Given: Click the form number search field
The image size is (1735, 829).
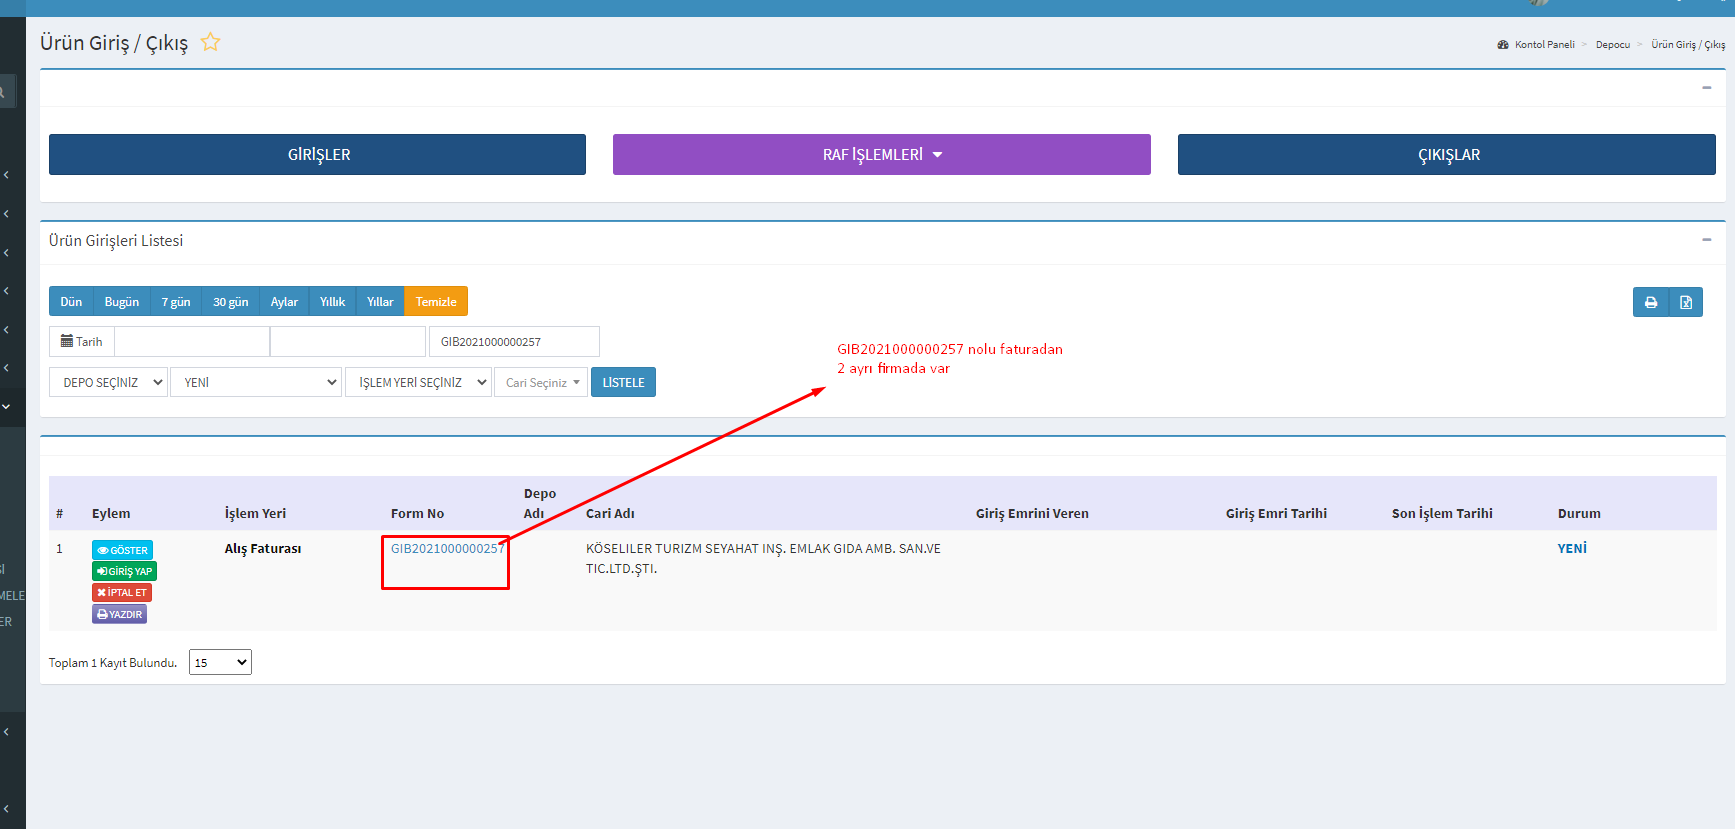Looking at the screenshot, I should tap(514, 341).
